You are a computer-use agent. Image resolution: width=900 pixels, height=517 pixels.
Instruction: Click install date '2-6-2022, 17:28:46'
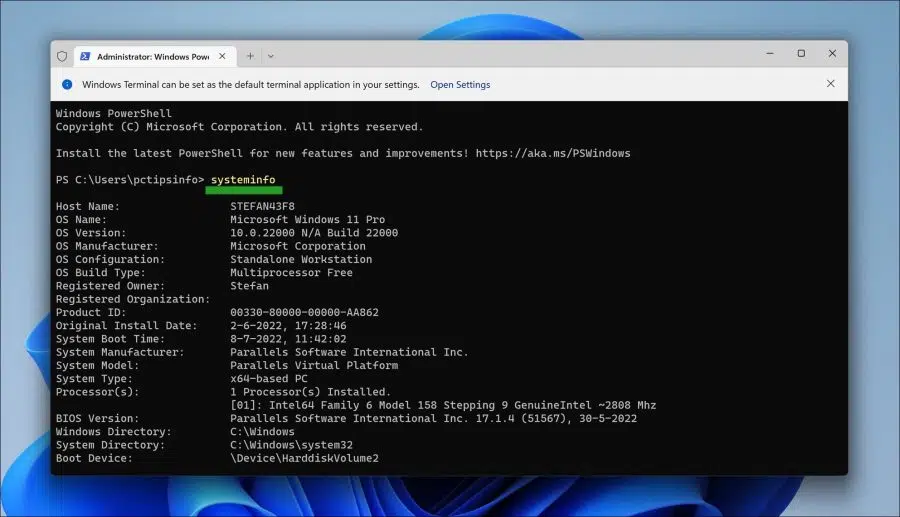click(x=288, y=325)
